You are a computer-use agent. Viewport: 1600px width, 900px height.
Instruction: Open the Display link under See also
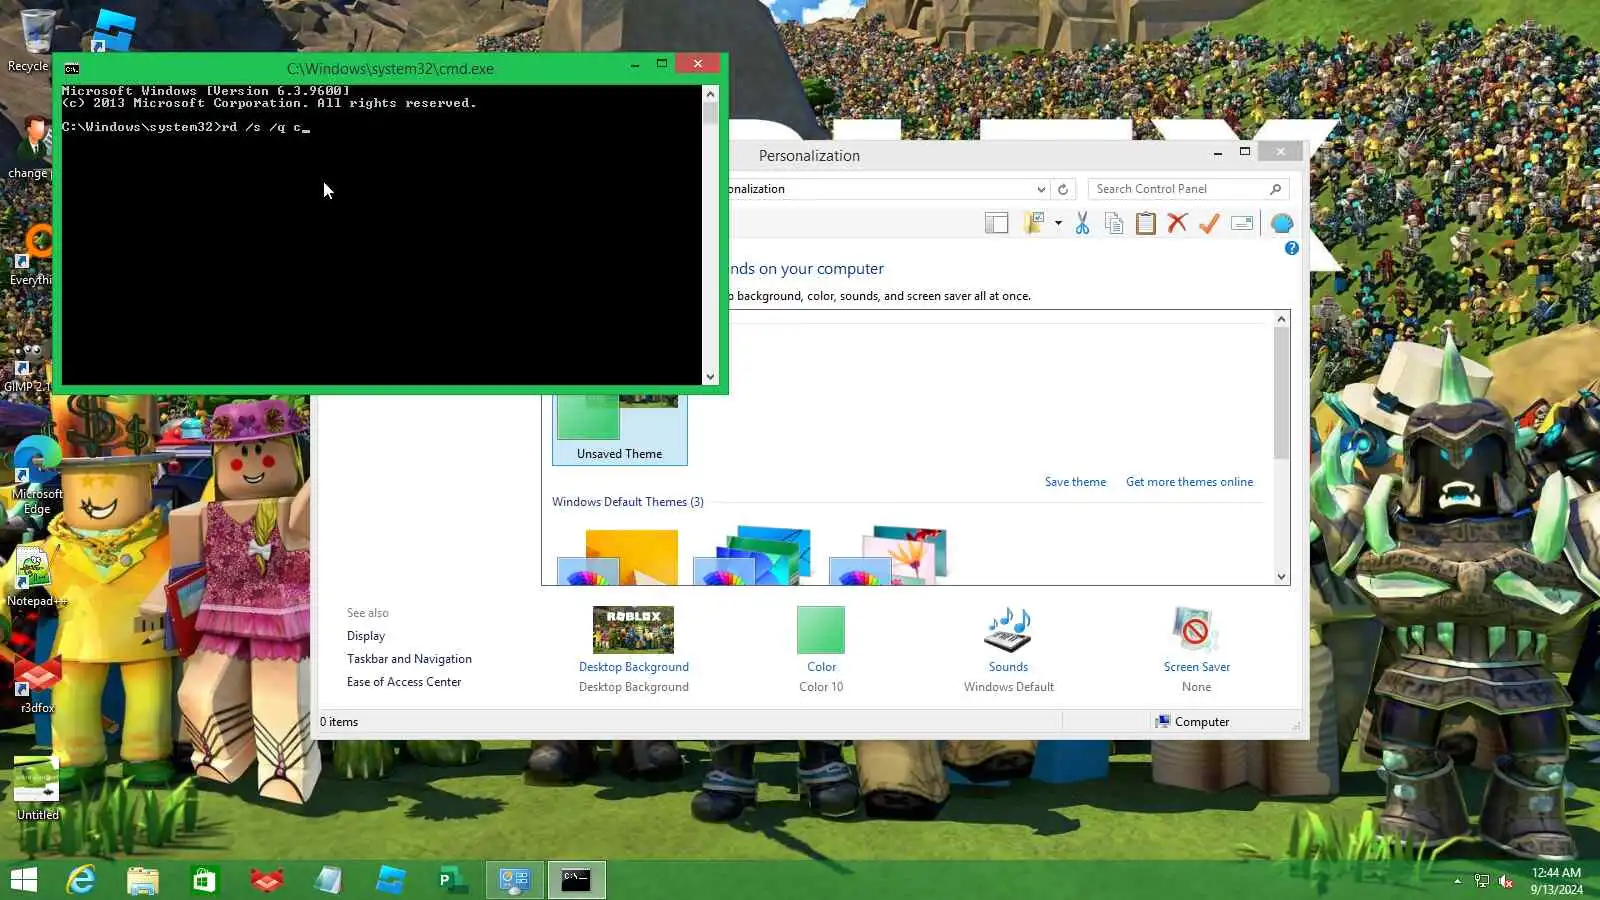366,636
